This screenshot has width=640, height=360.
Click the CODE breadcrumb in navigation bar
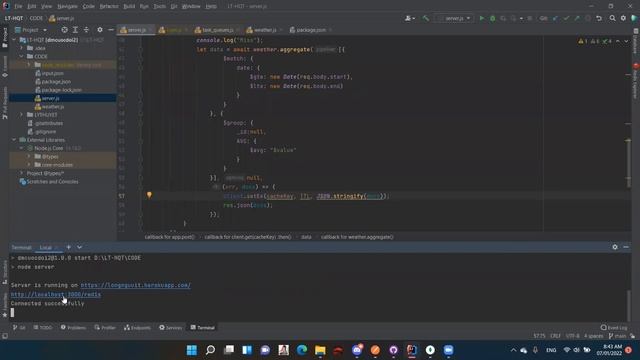[36, 18]
